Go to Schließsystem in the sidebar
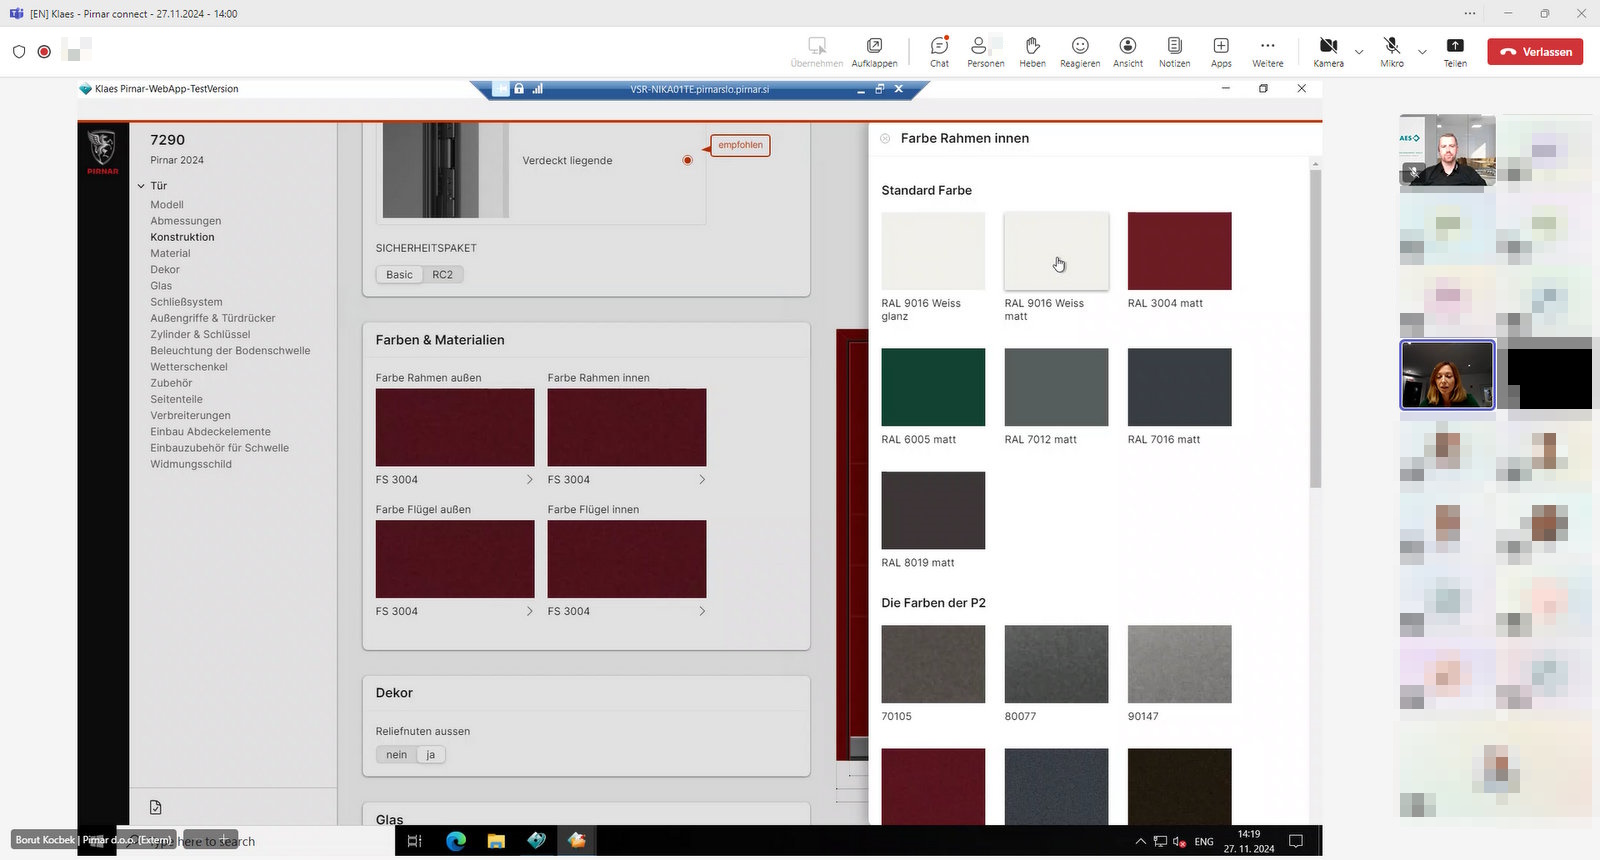 186,302
